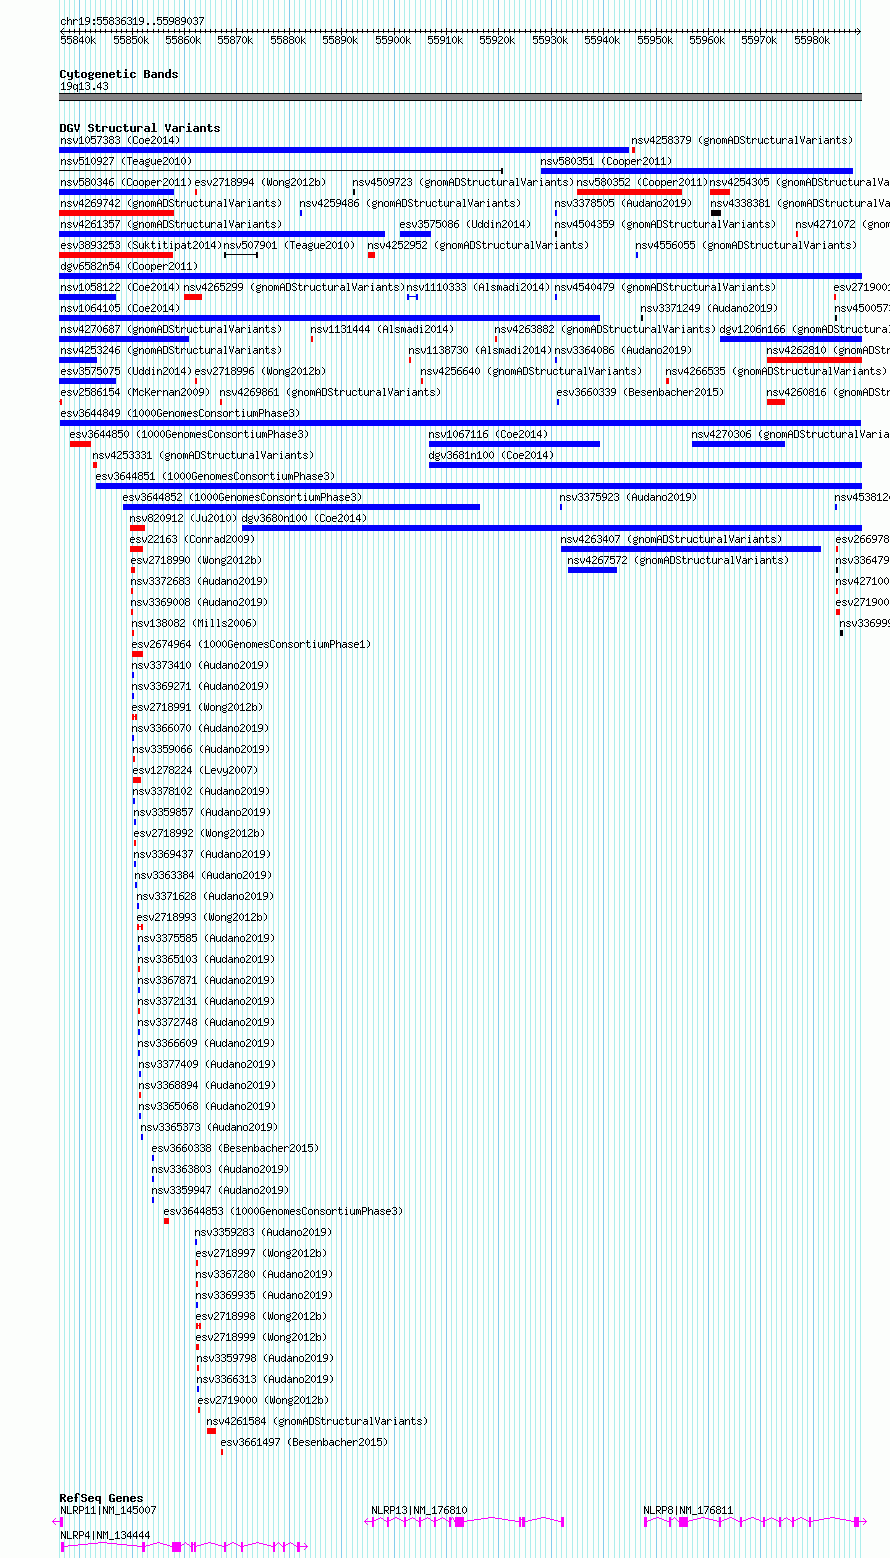Select esv3644853 variant label
890x1558 pixels.
pyautogui.click(x=283, y=1211)
